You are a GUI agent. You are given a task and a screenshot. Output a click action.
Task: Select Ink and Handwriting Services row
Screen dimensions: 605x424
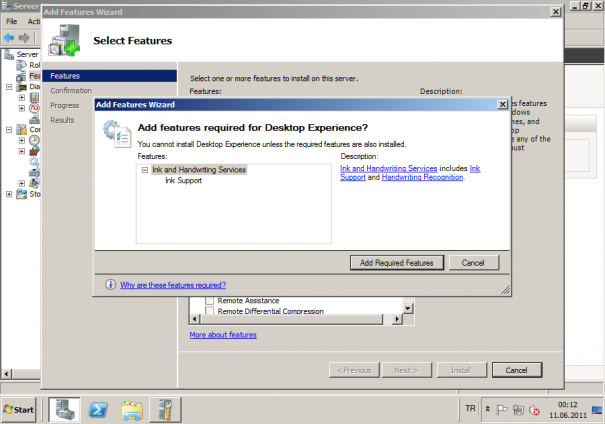pos(199,170)
